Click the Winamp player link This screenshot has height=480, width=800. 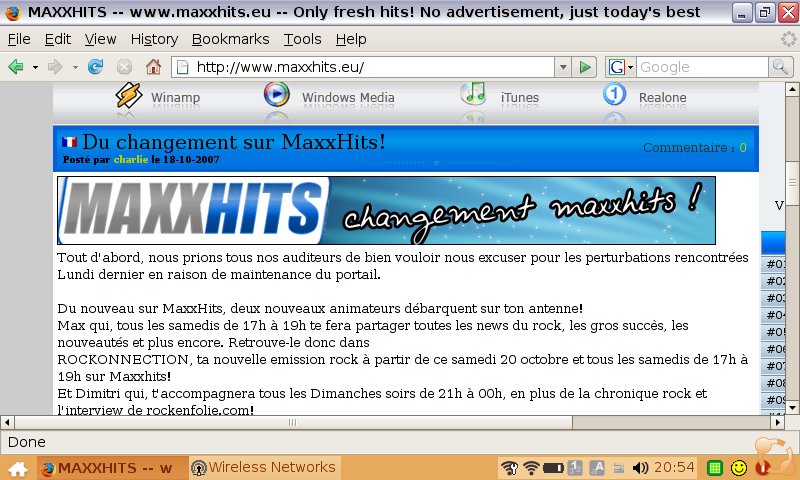coord(175,97)
